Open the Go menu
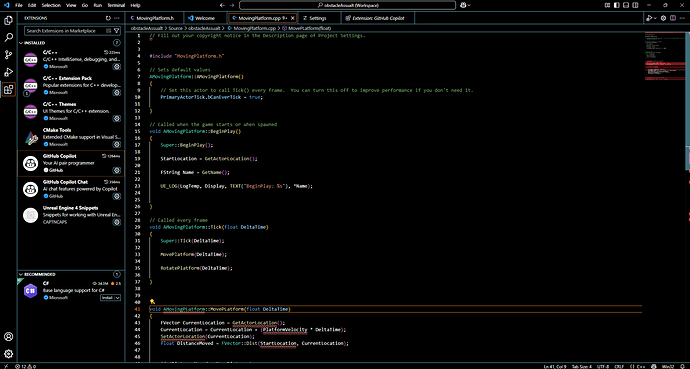The width and height of the screenshot is (690, 369). [85, 5]
